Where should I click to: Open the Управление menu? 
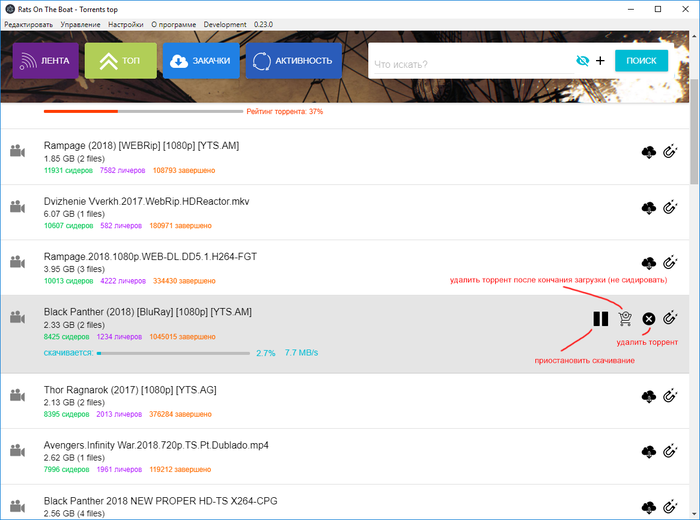80,23
